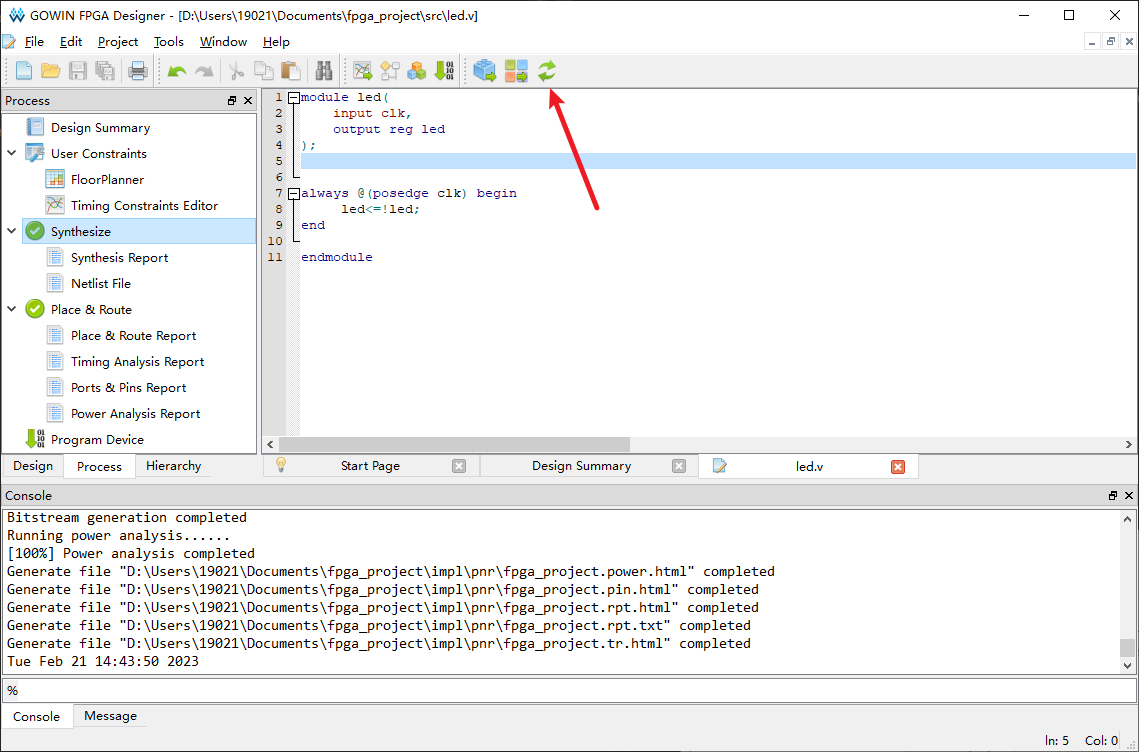Open the Synthesis Report

119,257
